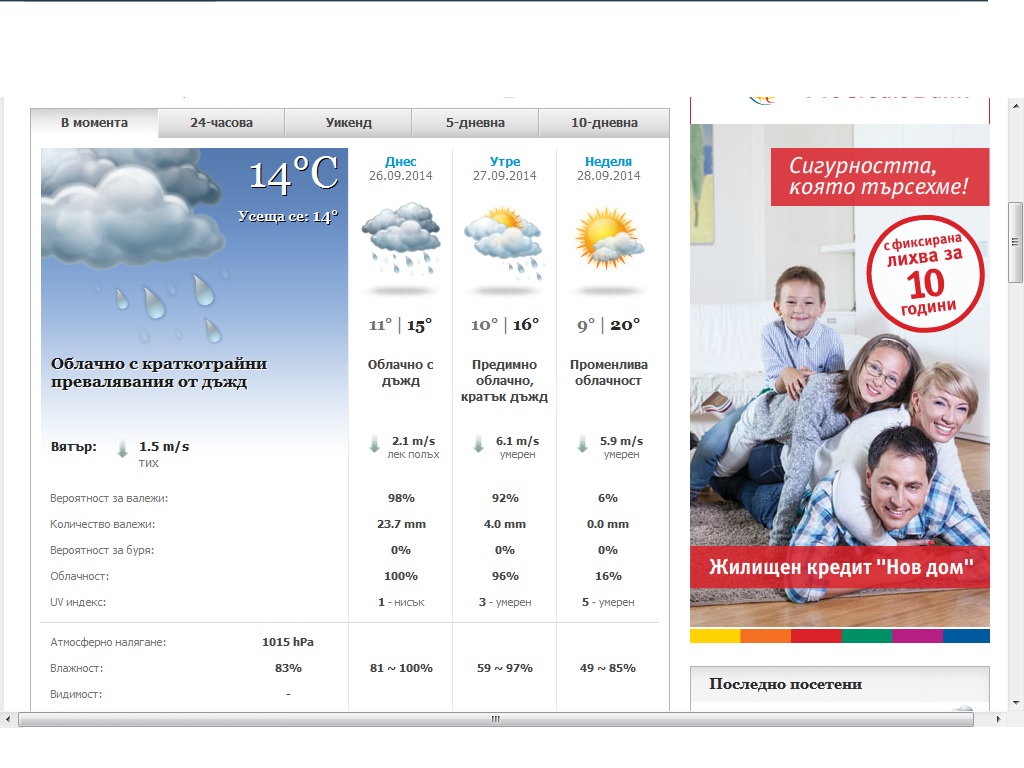Screen dimensions: 1024x768
Task: Click the horizontal scrollbar left arrow
Action: tap(8, 720)
